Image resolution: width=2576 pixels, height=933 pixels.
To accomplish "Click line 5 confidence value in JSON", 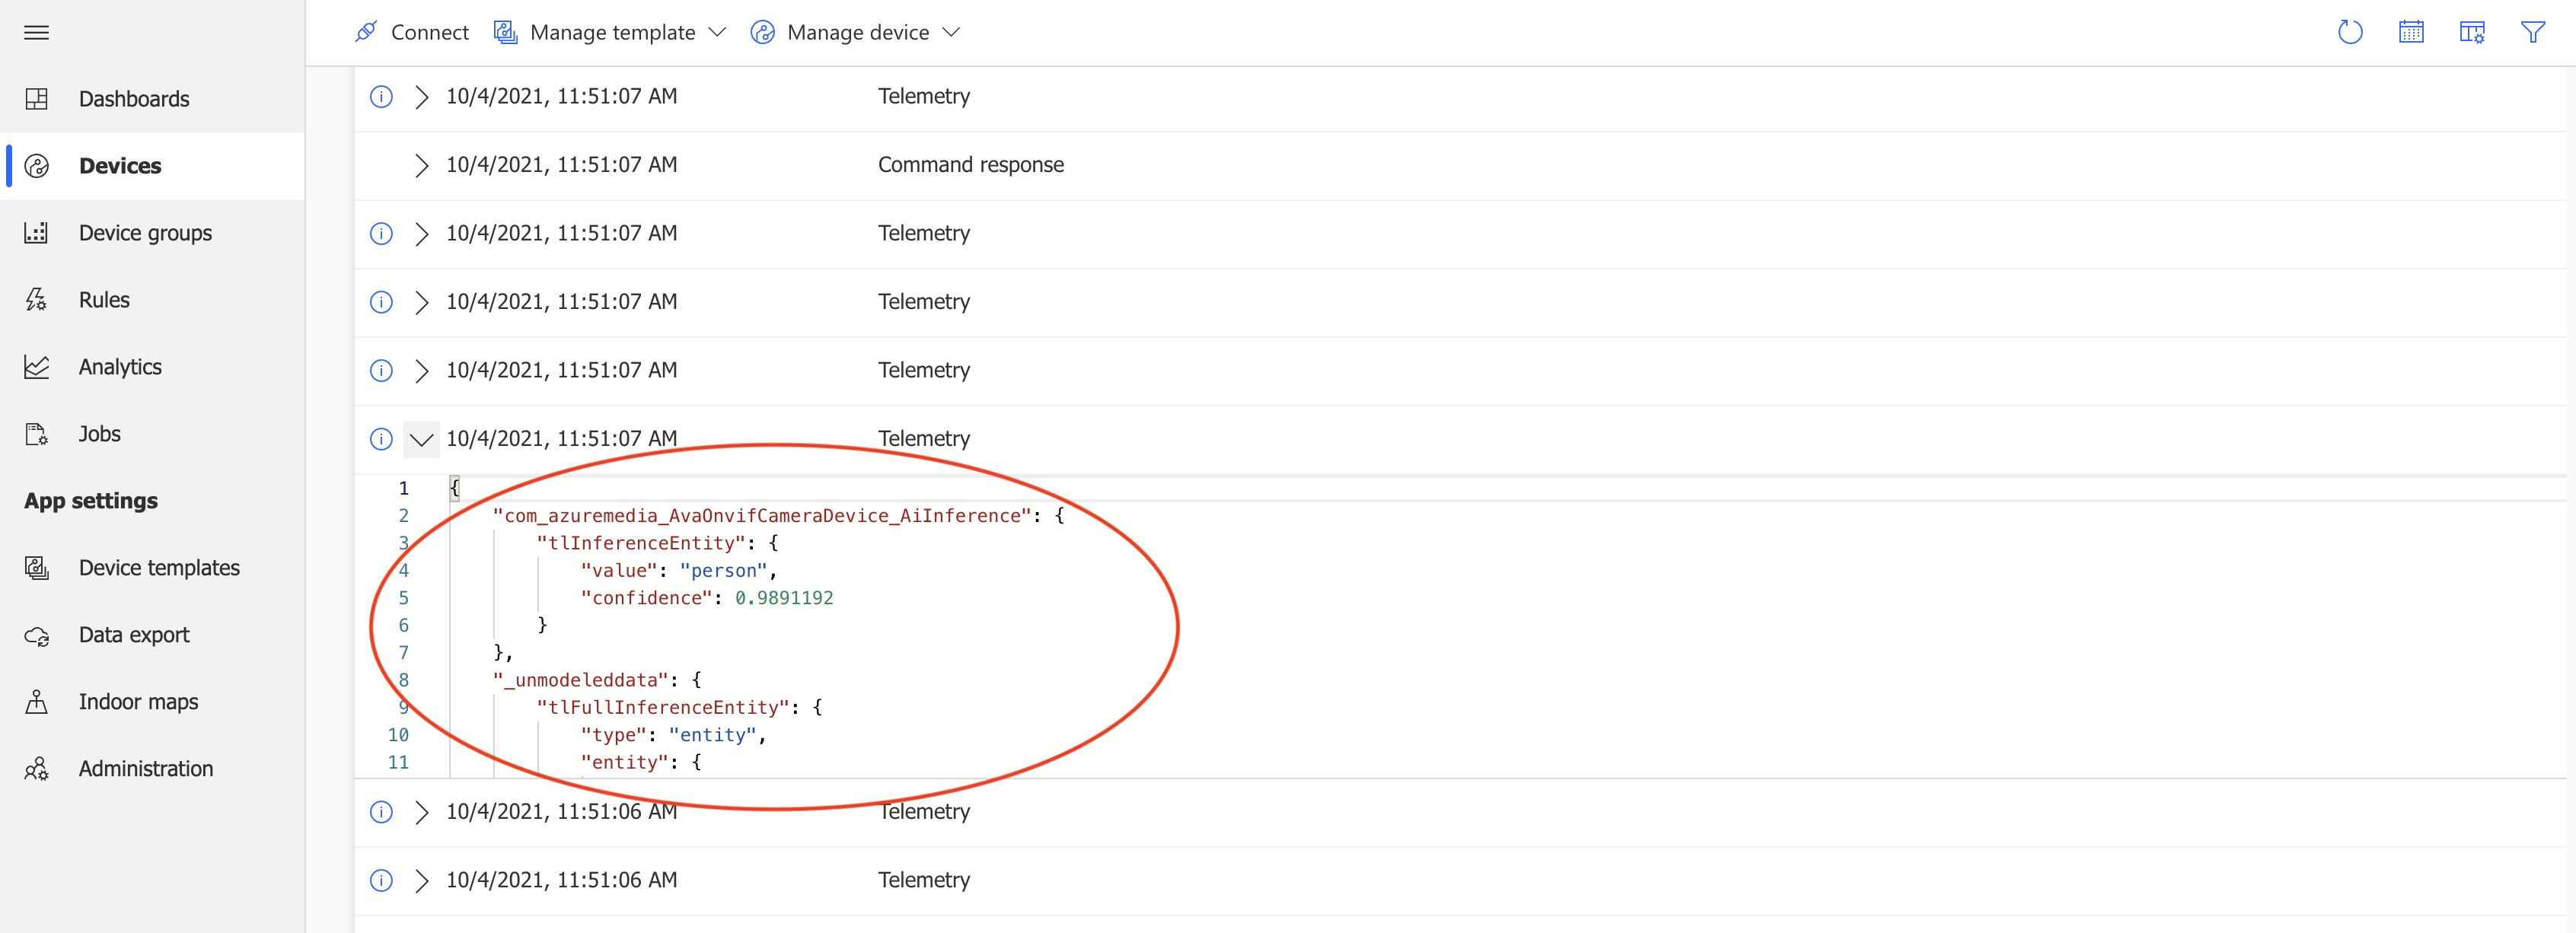I will coord(783,598).
